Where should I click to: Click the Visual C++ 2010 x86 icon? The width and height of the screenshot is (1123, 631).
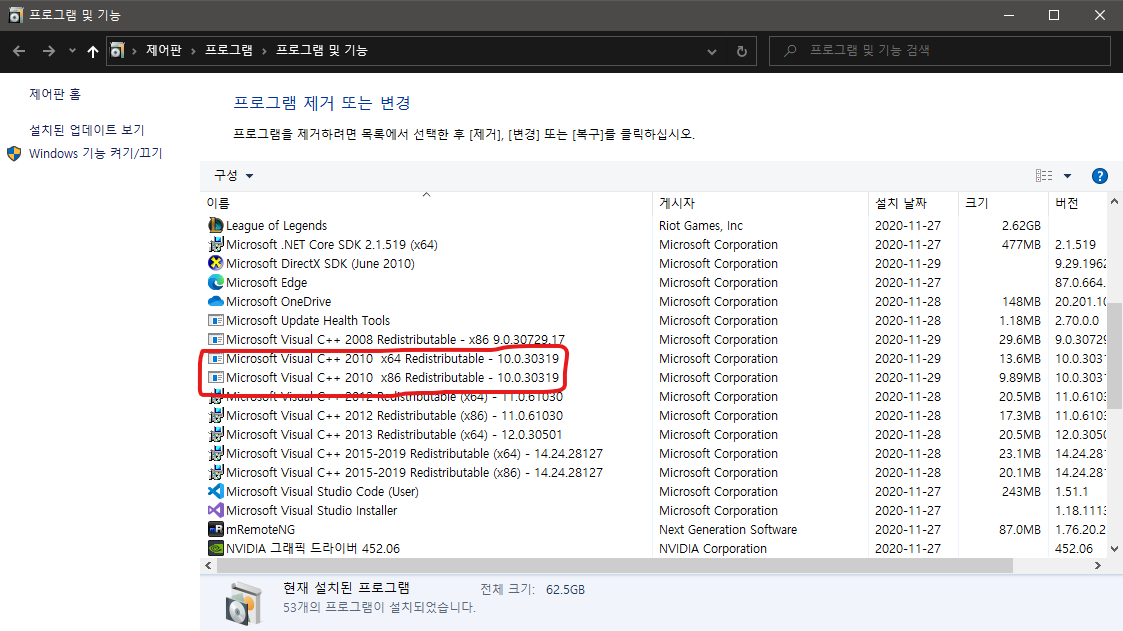[x=216, y=377]
